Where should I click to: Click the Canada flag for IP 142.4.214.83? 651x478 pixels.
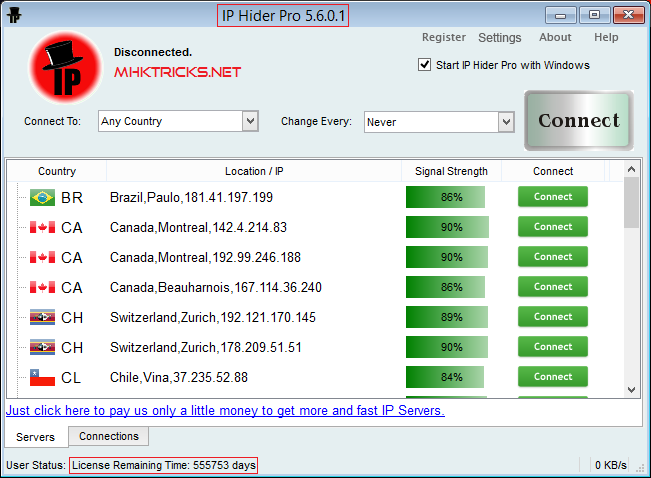(x=42, y=227)
